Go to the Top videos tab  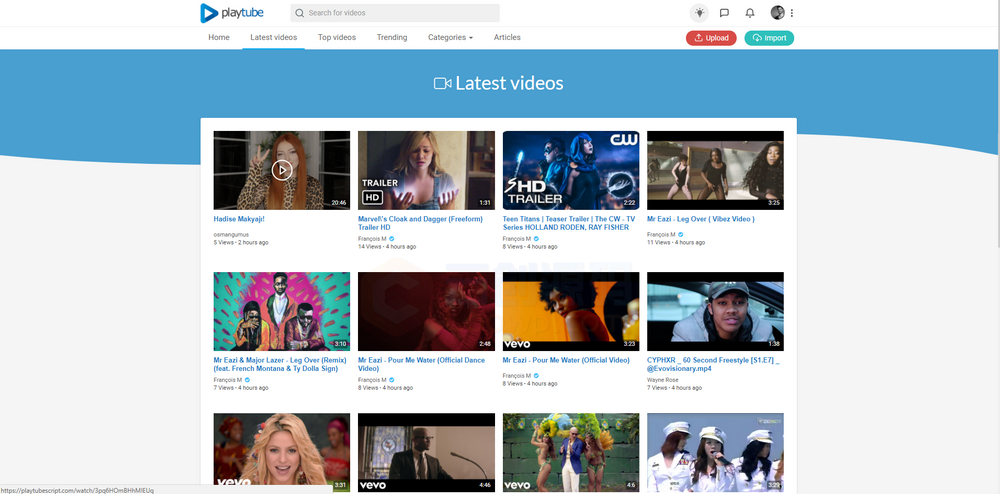pyautogui.click(x=337, y=38)
